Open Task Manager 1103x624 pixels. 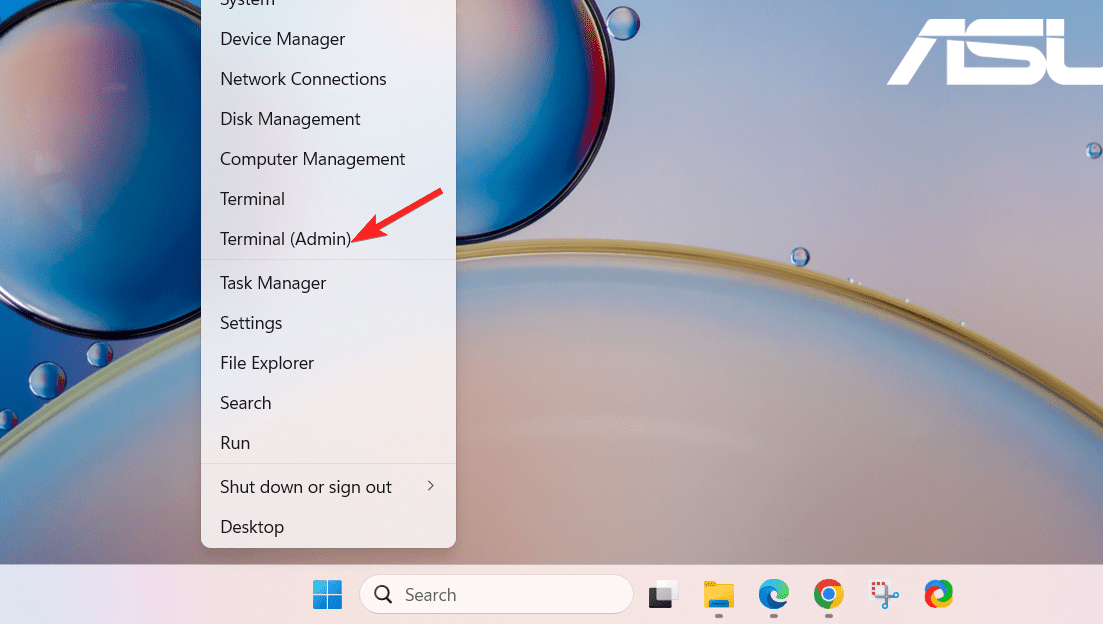pyautogui.click(x=272, y=283)
